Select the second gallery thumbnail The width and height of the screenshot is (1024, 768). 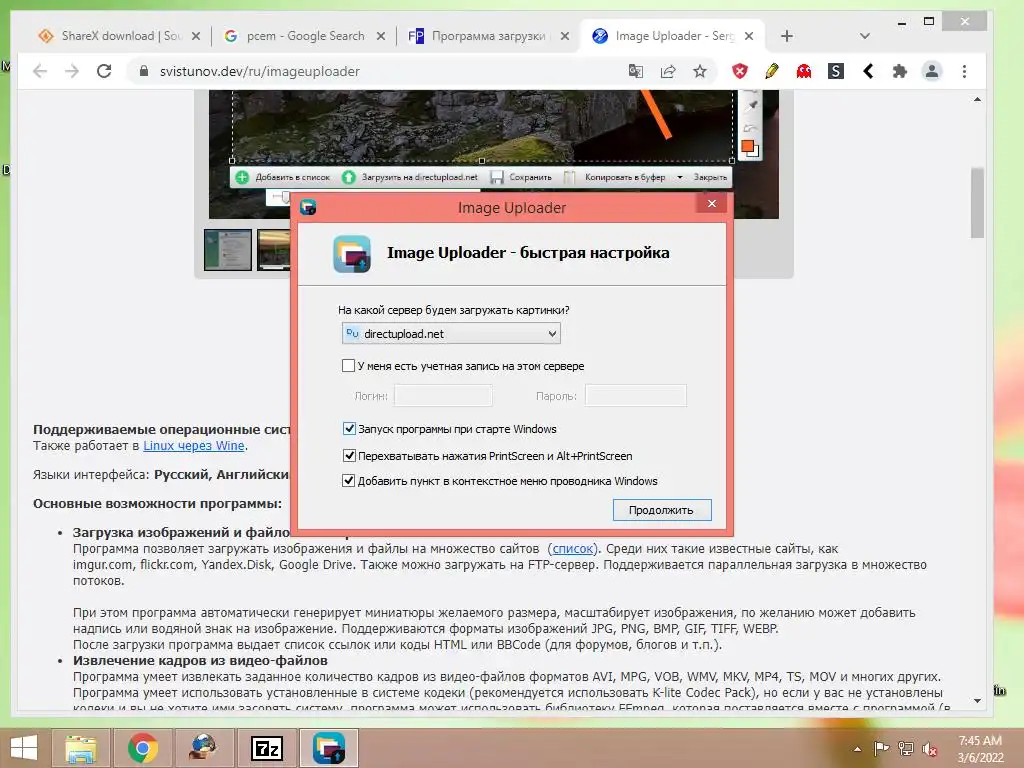(x=274, y=249)
